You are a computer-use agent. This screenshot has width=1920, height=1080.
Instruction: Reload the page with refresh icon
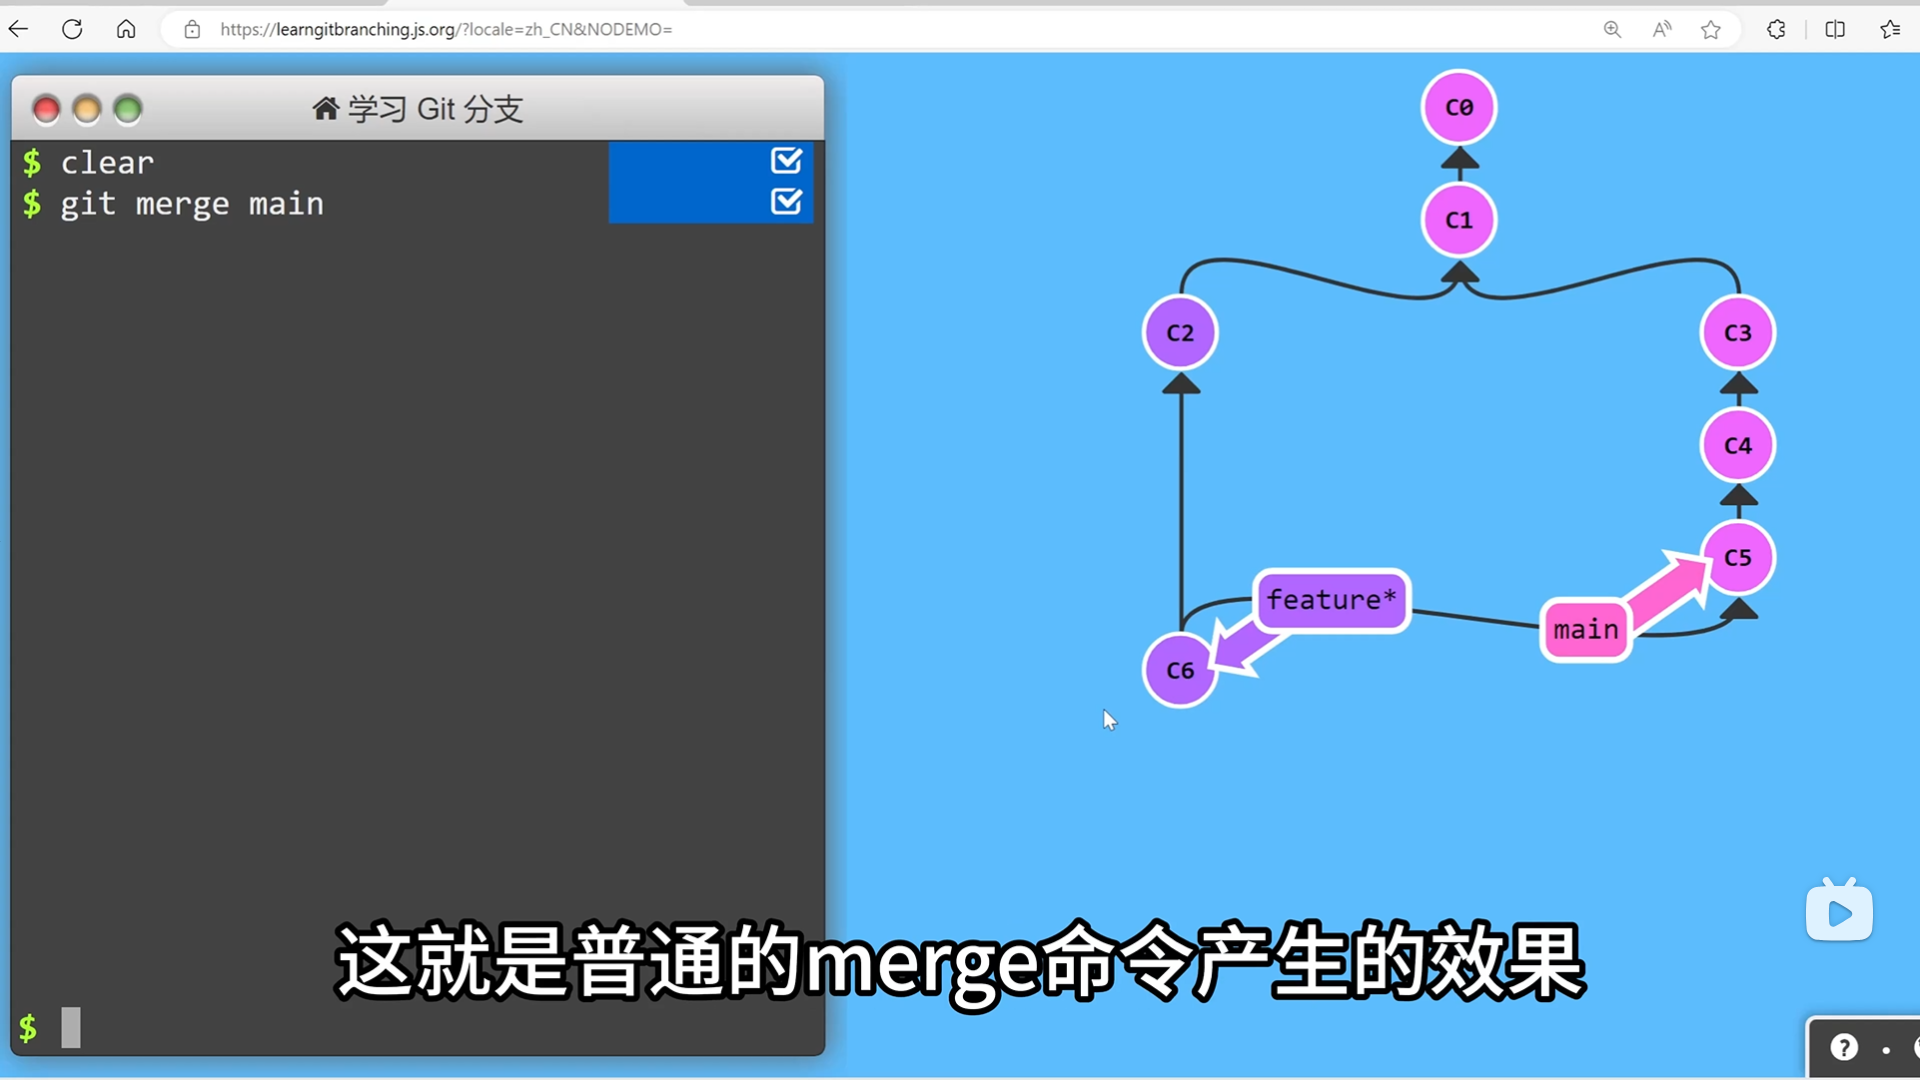point(72,29)
